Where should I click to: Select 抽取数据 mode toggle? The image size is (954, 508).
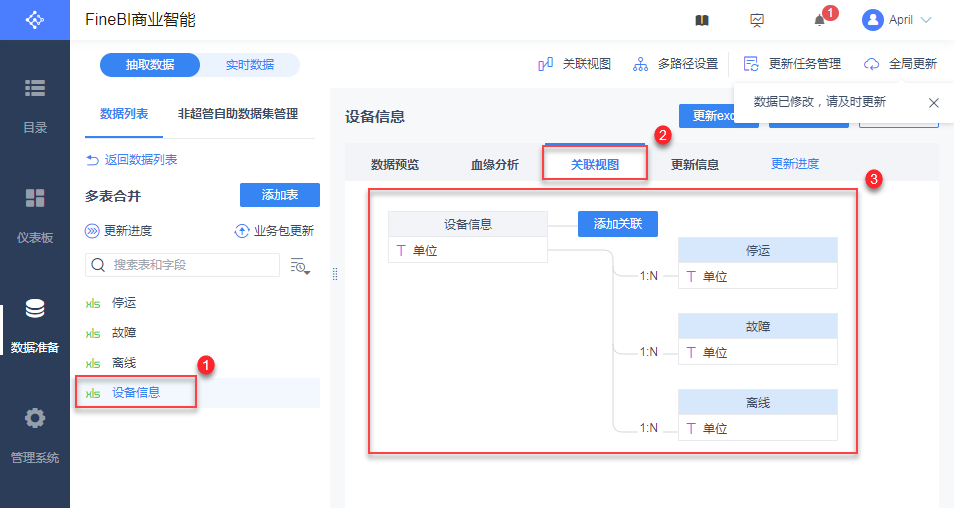pyautogui.click(x=150, y=65)
